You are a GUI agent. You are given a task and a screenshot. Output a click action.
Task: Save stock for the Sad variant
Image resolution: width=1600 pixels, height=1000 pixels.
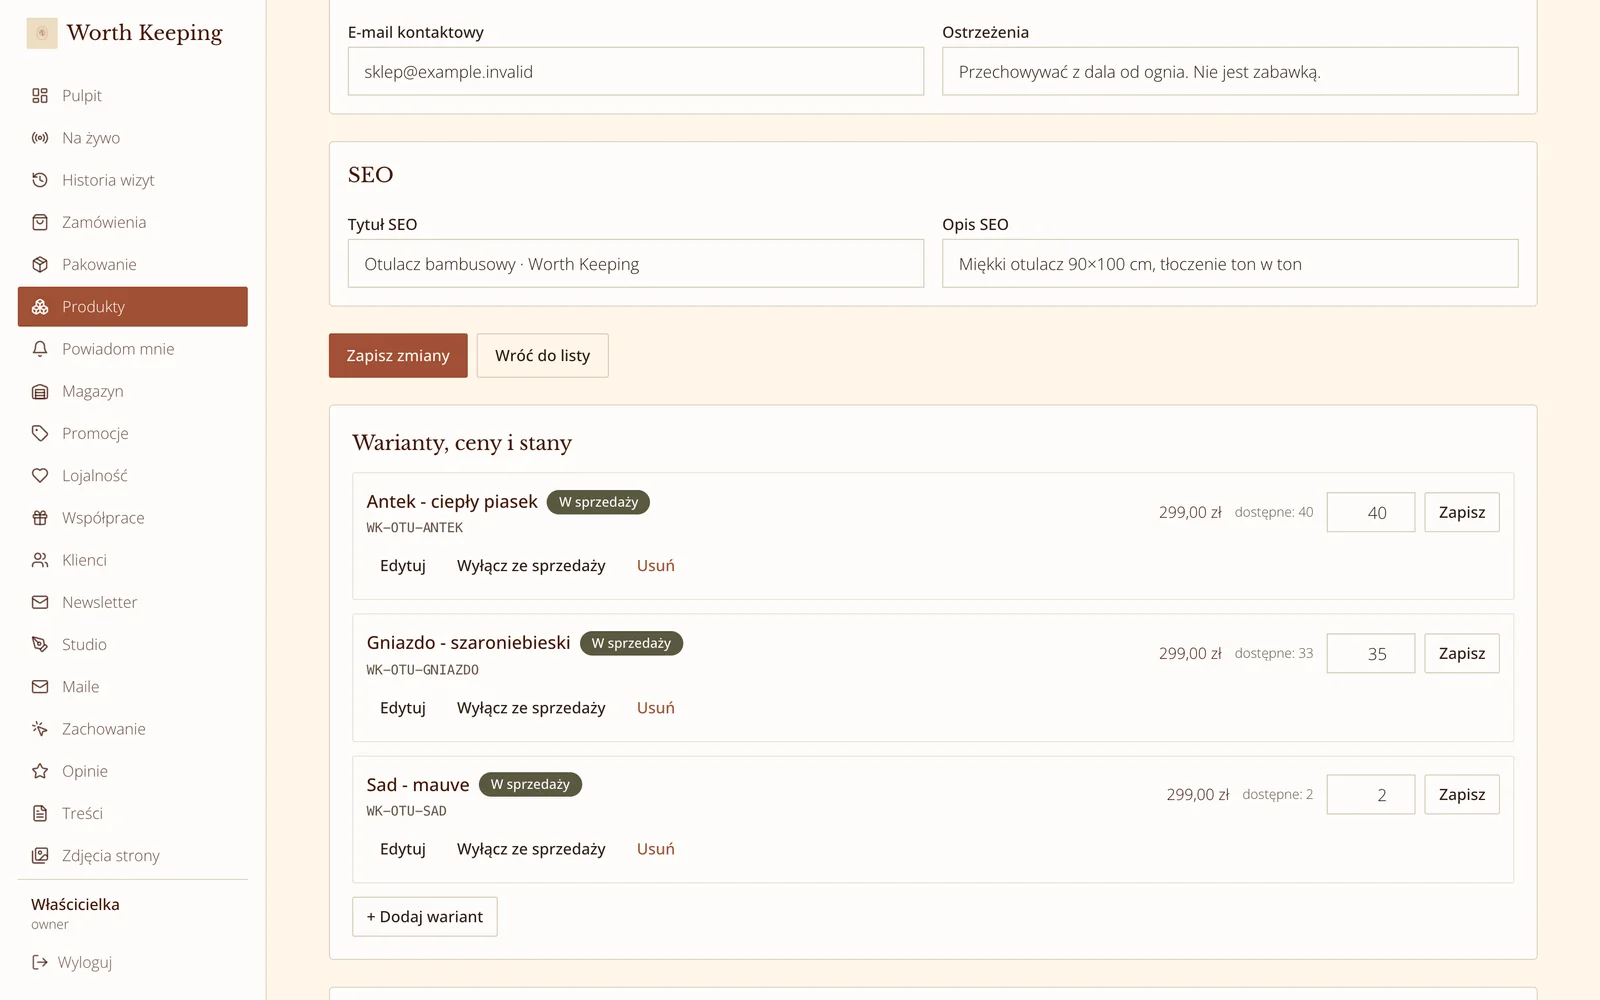coord(1462,794)
